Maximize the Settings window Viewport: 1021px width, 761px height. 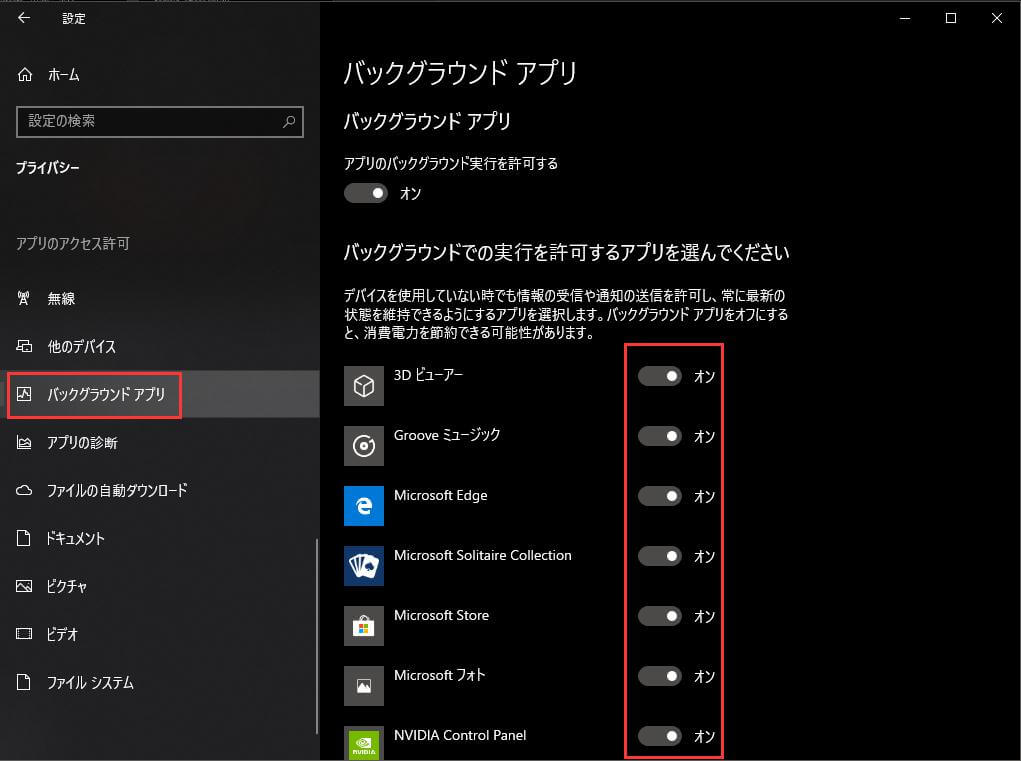pyautogui.click(x=951, y=18)
